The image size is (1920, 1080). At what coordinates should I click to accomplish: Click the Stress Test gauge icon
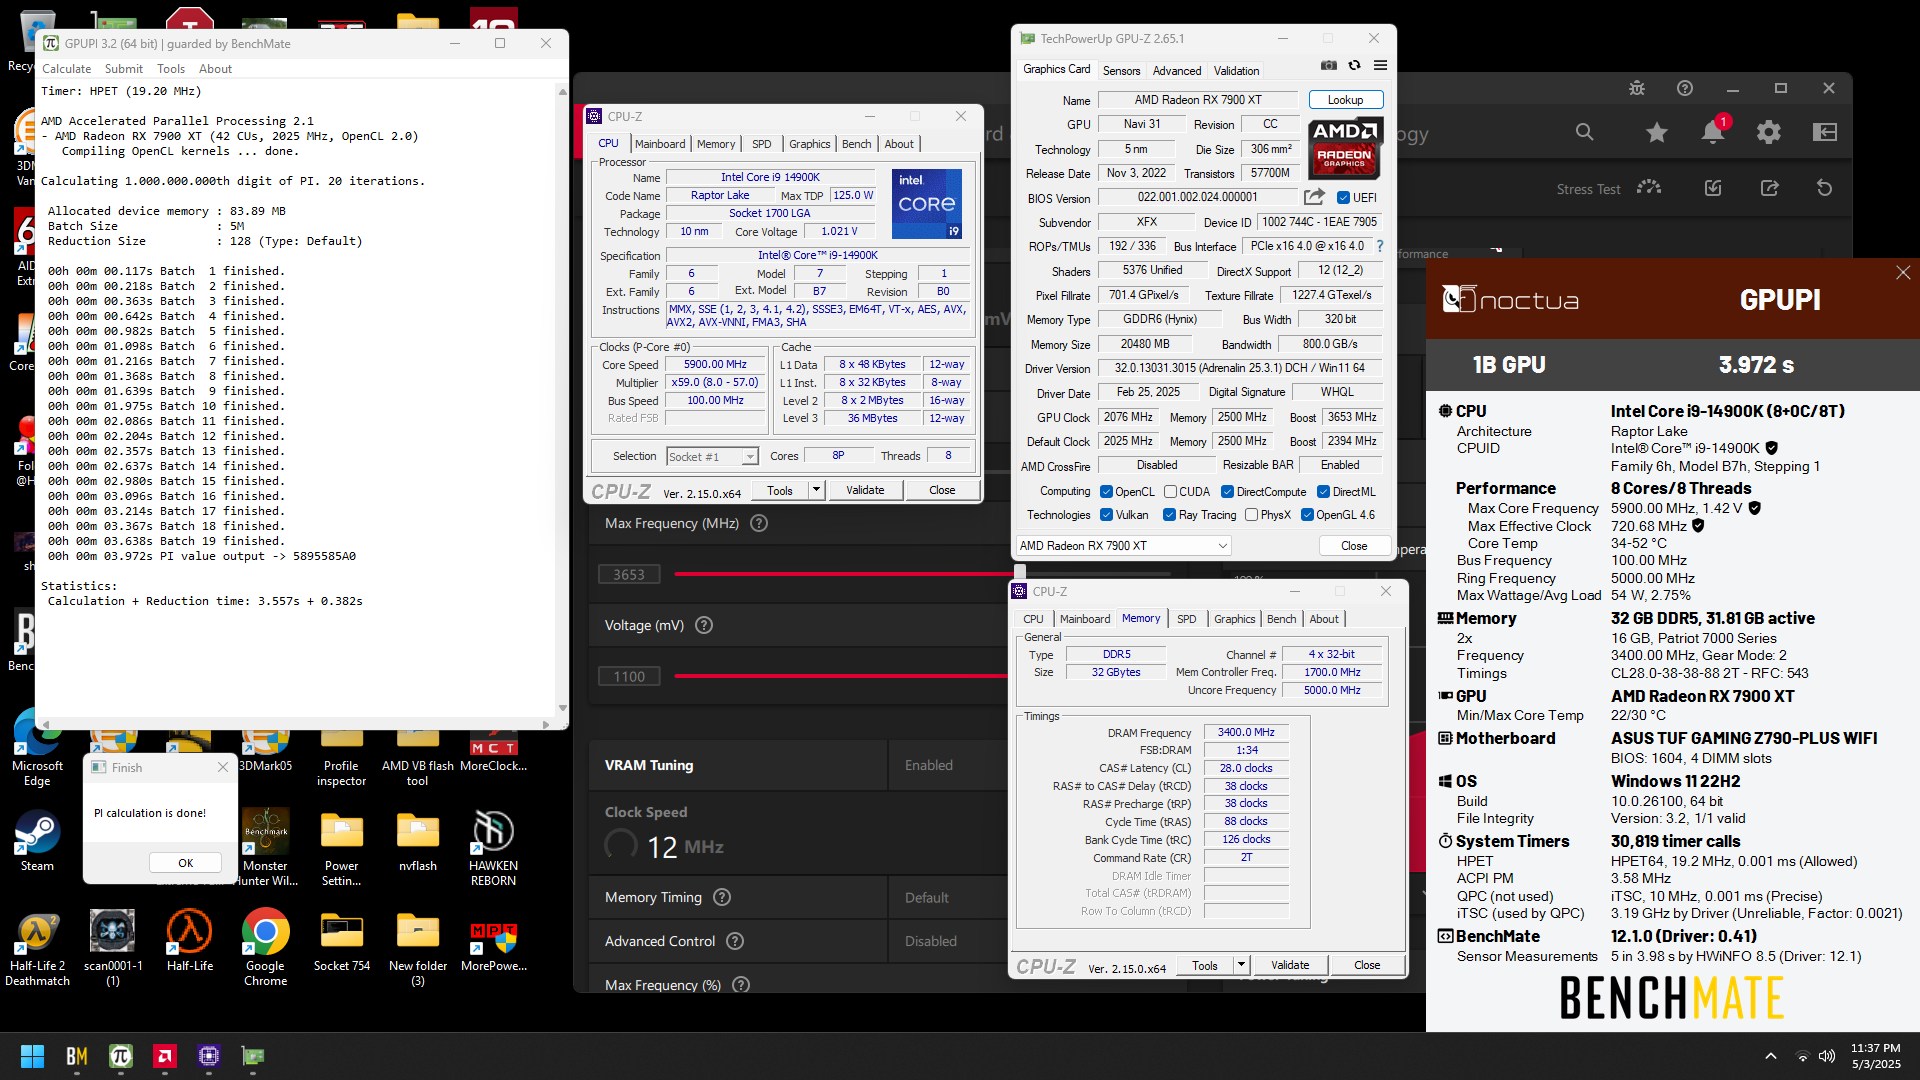(x=1649, y=188)
